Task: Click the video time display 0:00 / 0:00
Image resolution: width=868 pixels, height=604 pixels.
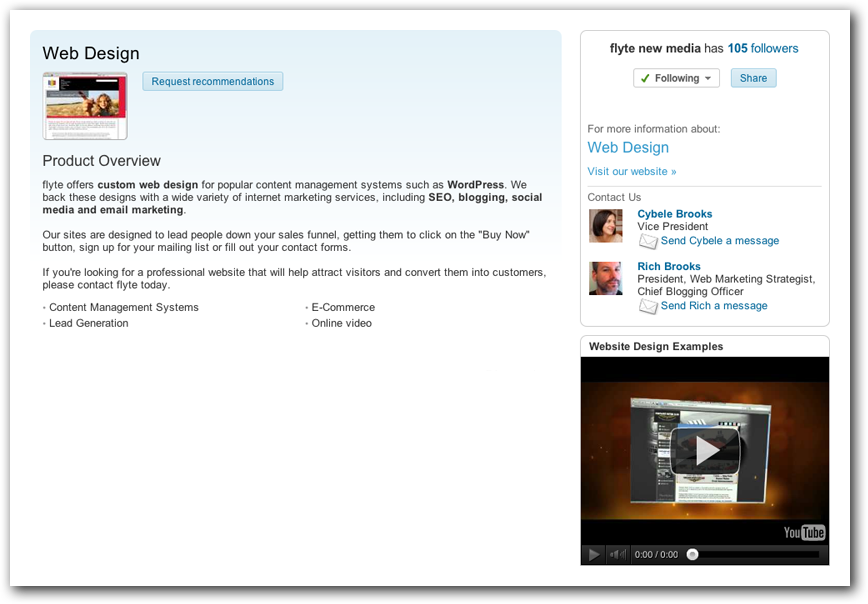Action: coord(656,555)
